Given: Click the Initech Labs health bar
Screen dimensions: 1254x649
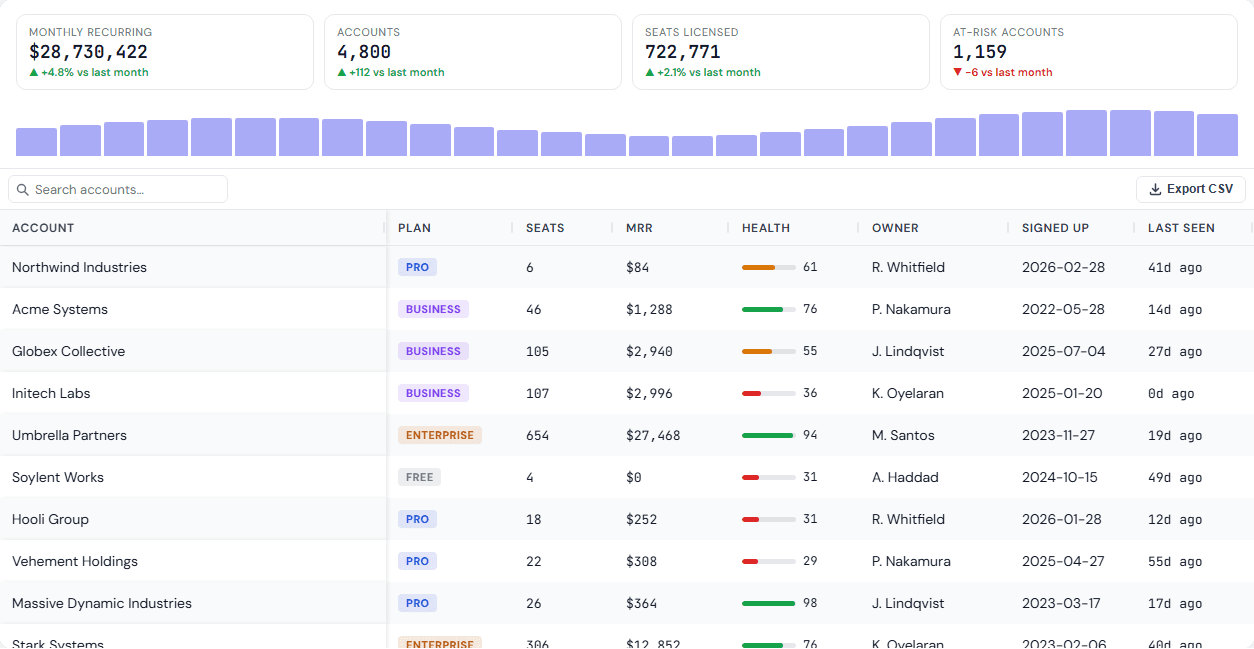Looking at the screenshot, I should [769, 393].
